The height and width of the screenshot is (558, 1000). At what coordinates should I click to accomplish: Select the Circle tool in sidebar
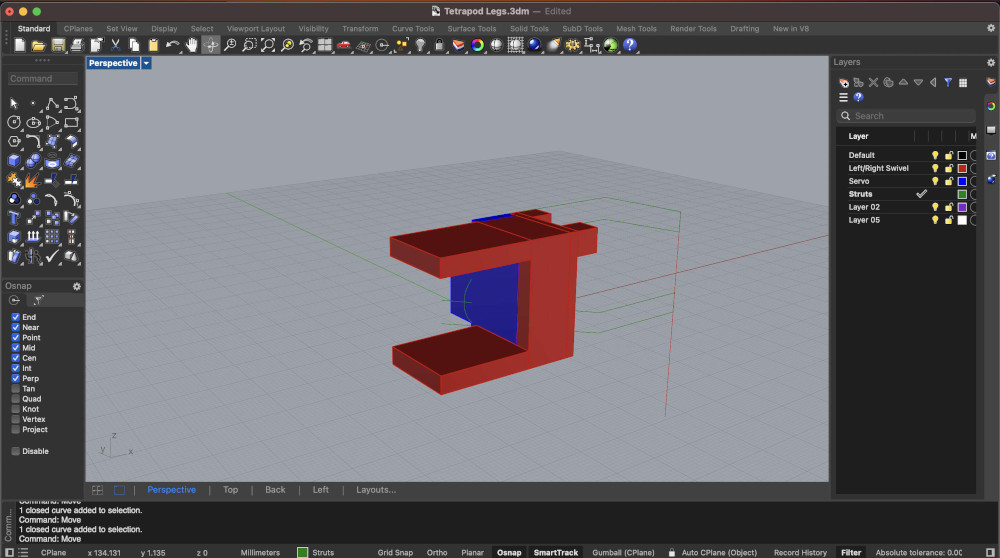(14, 122)
